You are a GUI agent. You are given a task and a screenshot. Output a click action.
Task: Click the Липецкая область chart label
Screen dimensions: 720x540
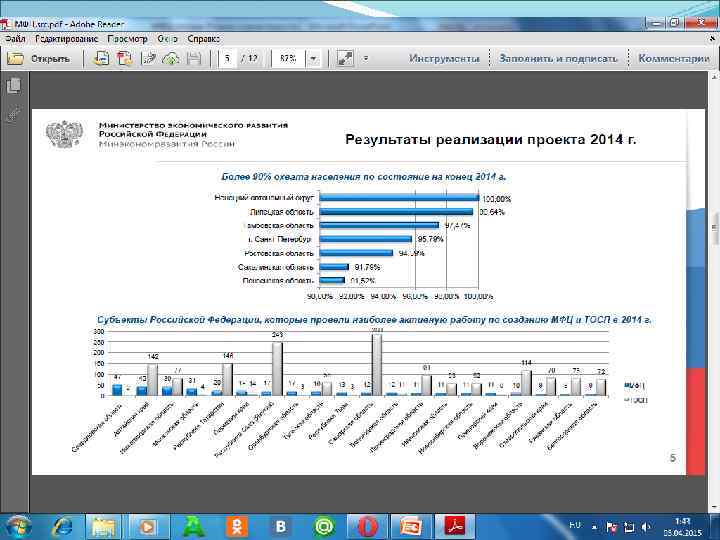point(281,212)
